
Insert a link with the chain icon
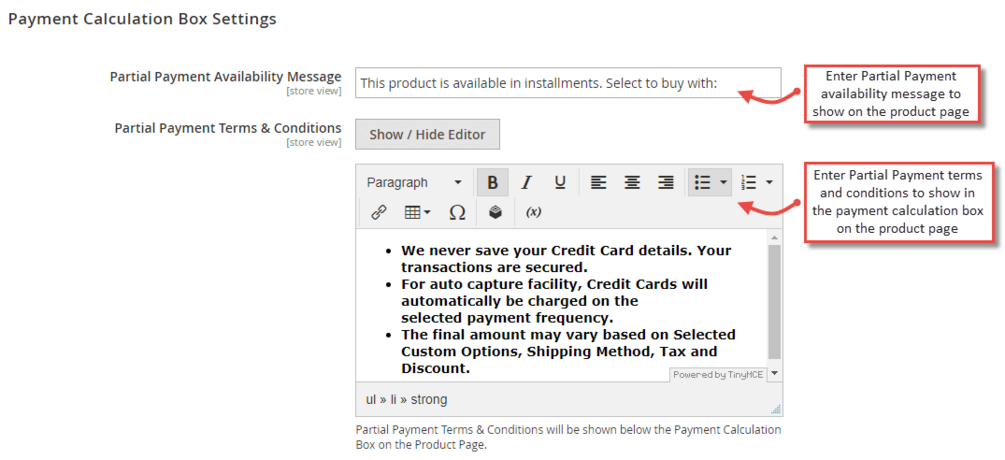(x=379, y=212)
